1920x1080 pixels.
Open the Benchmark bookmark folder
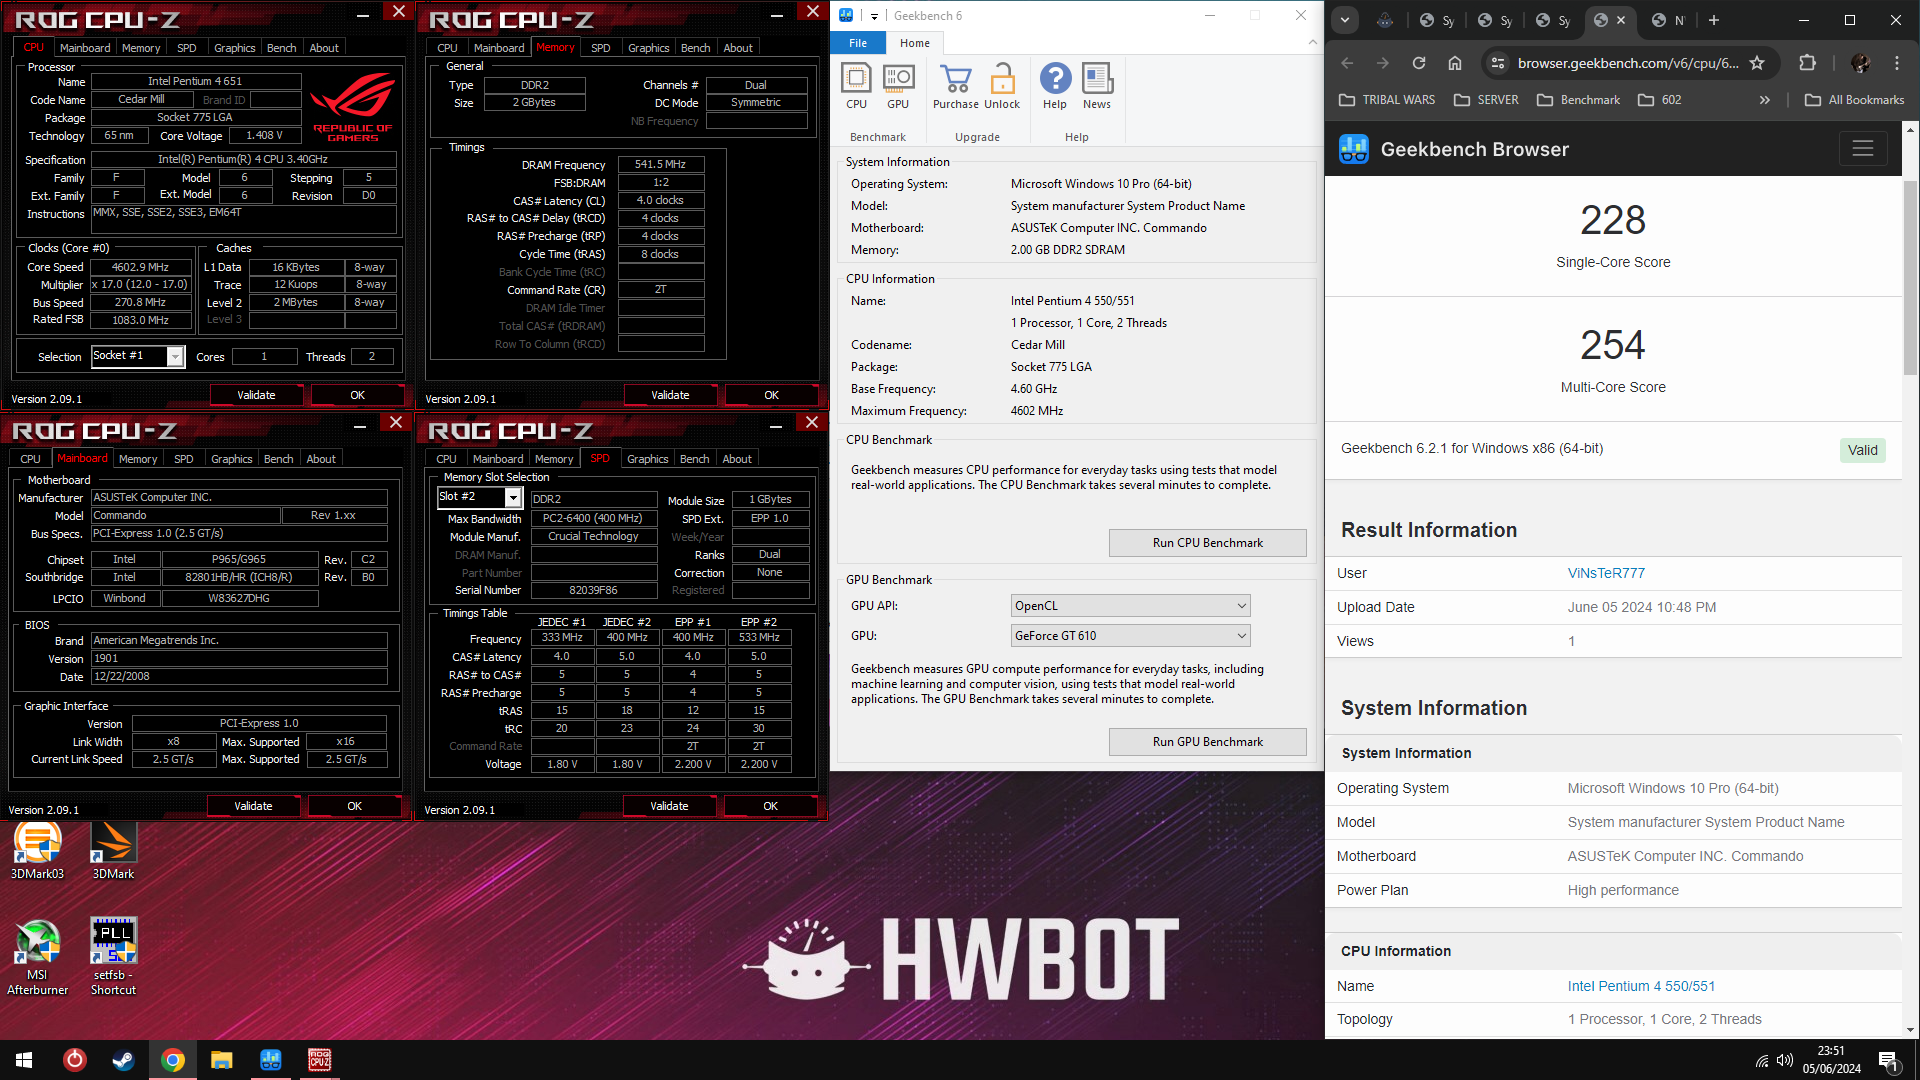tap(1578, 100)
